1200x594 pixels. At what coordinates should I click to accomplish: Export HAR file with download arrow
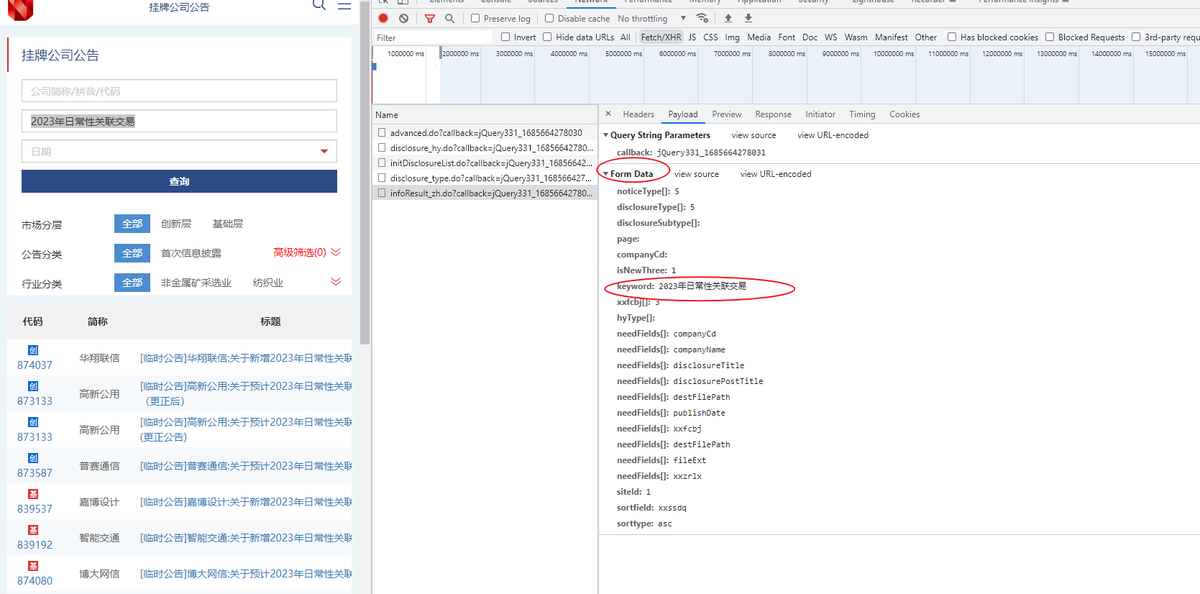[x=748, y=18]
